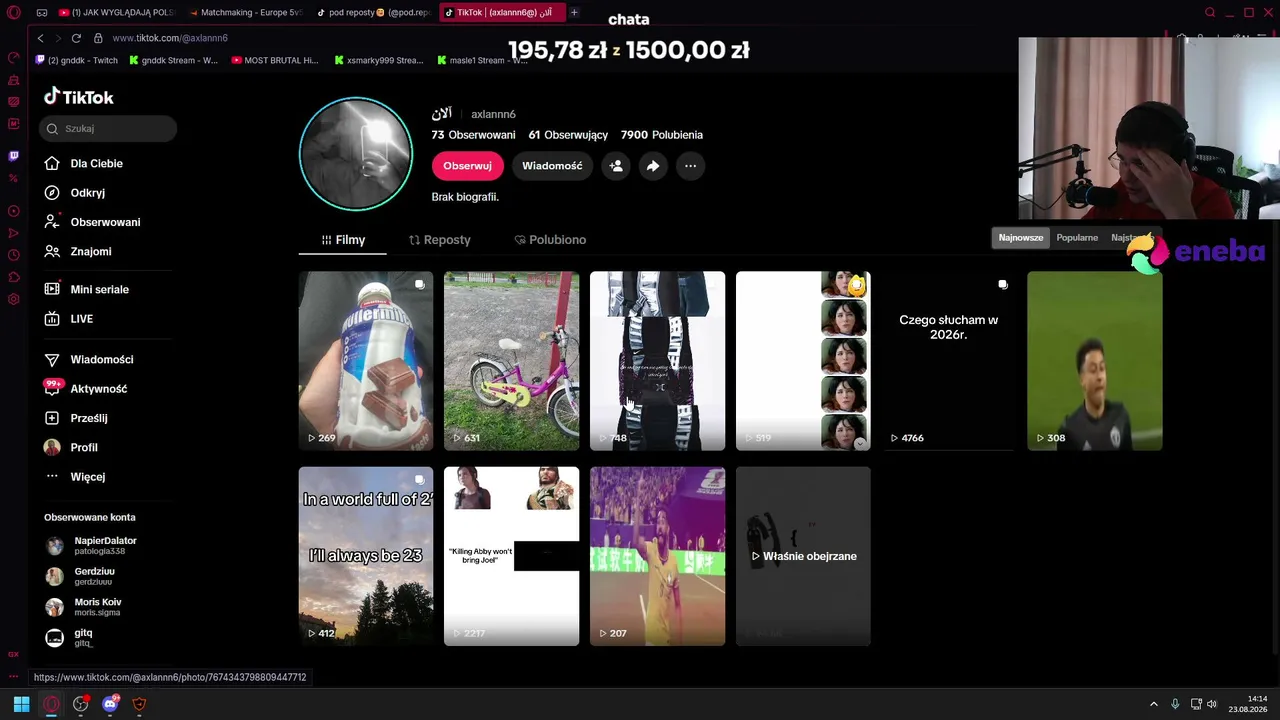Open the 'MOST BRUTAL' YouTube bookmark
This screenshot has width=1280, height=720.
[x=275, y=60]
